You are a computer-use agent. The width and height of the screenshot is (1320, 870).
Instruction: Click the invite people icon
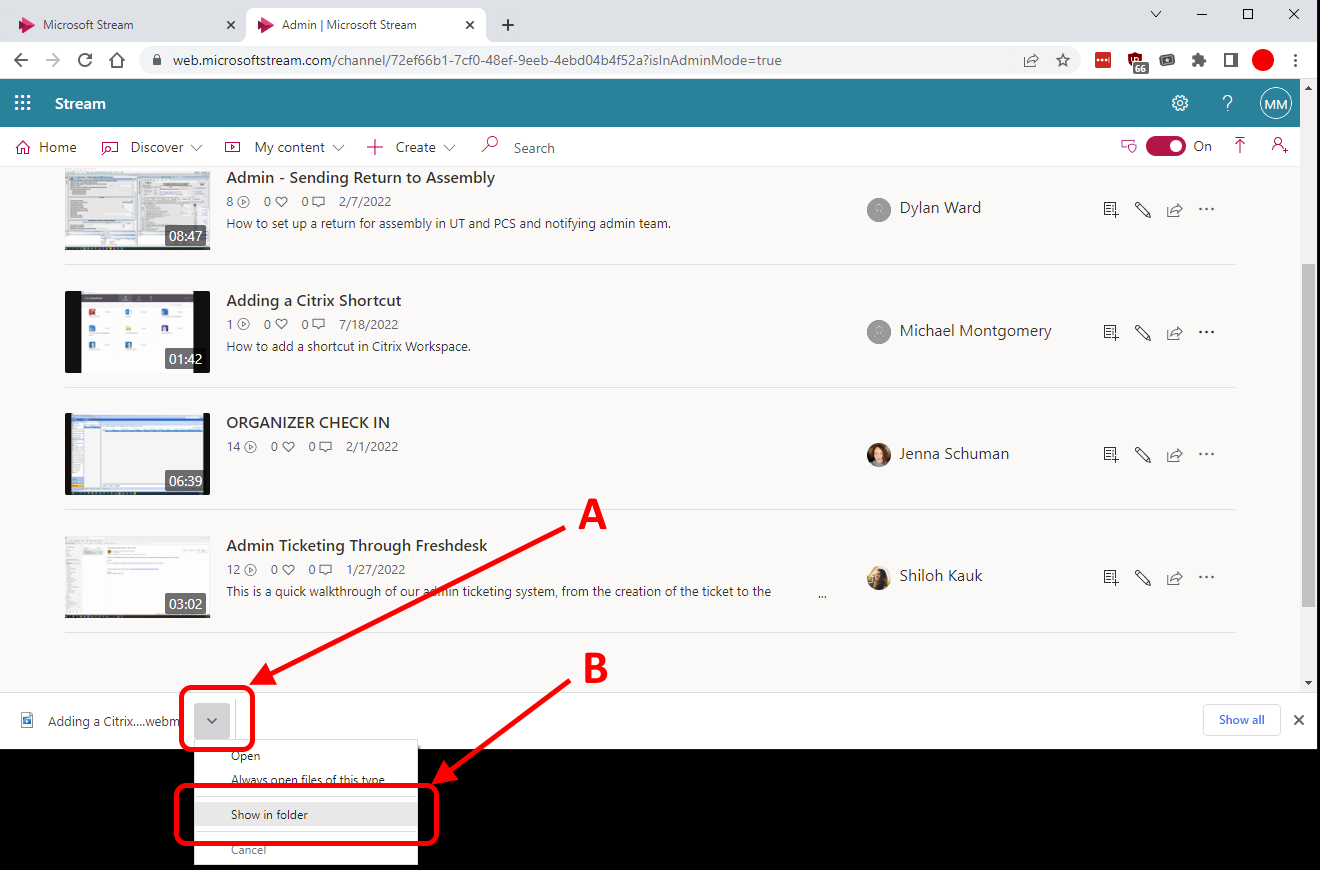tap(1280, 146)
